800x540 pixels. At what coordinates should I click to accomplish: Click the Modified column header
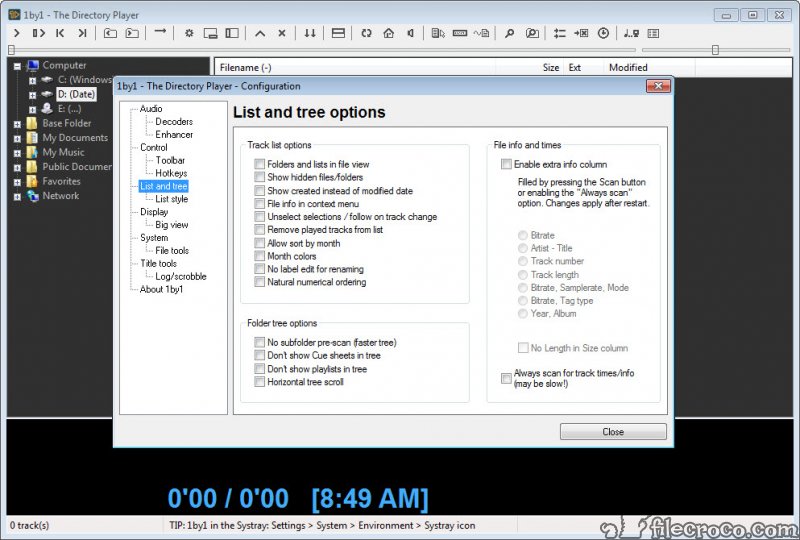click(628, 68)
